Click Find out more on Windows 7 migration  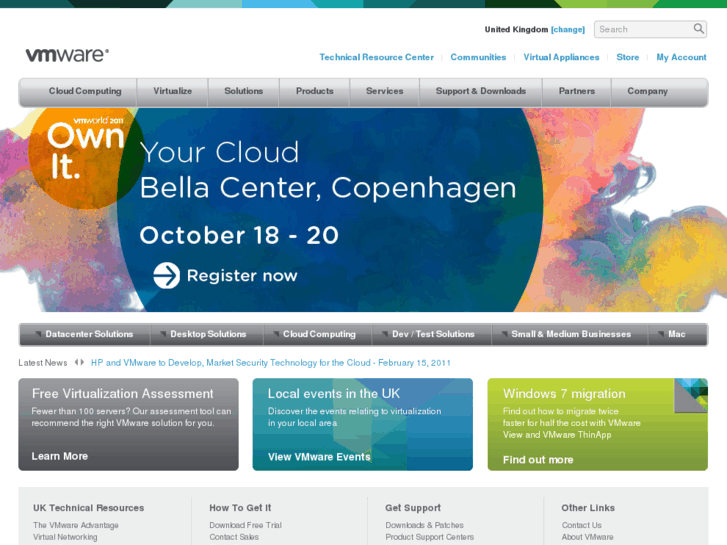(x=538, y=460)
